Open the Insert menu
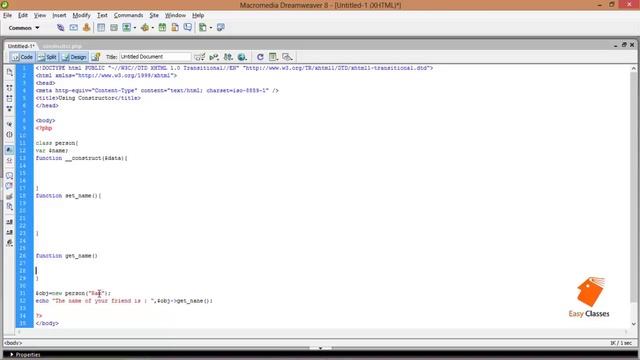The height and width of the screenshot is (360, 640). tap(59, 15)
